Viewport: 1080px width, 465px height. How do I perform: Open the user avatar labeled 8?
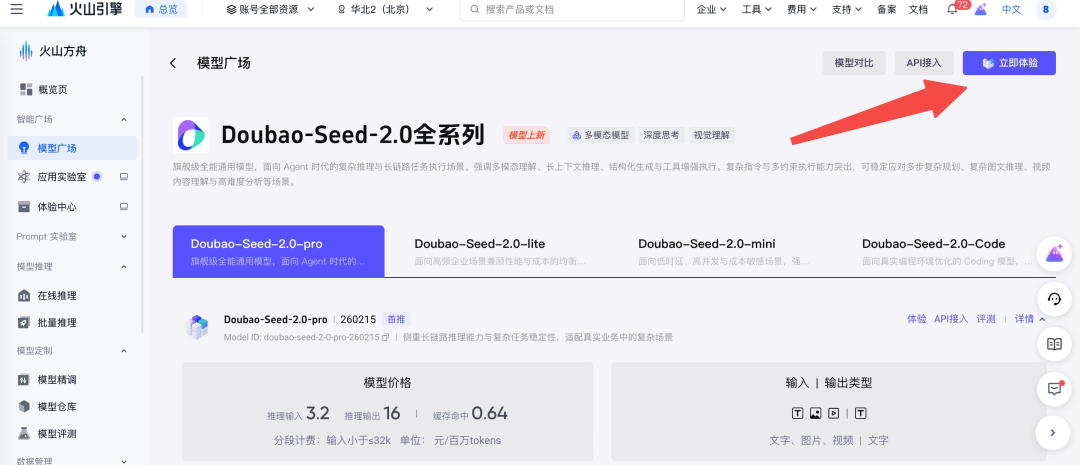point(1046,10)
